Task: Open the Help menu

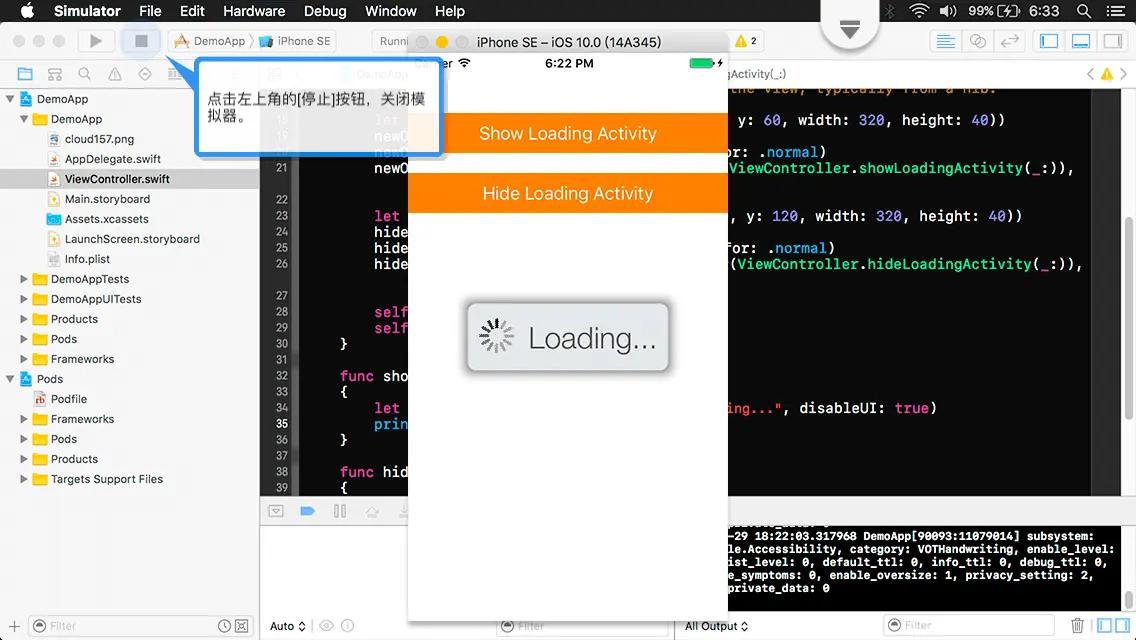Action: pyautogui.click(x=449, y=11)
